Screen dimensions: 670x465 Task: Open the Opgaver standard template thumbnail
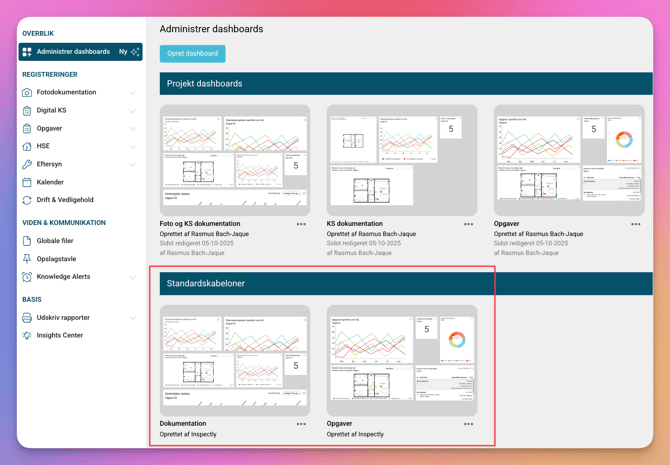click(x=402, y=360)
